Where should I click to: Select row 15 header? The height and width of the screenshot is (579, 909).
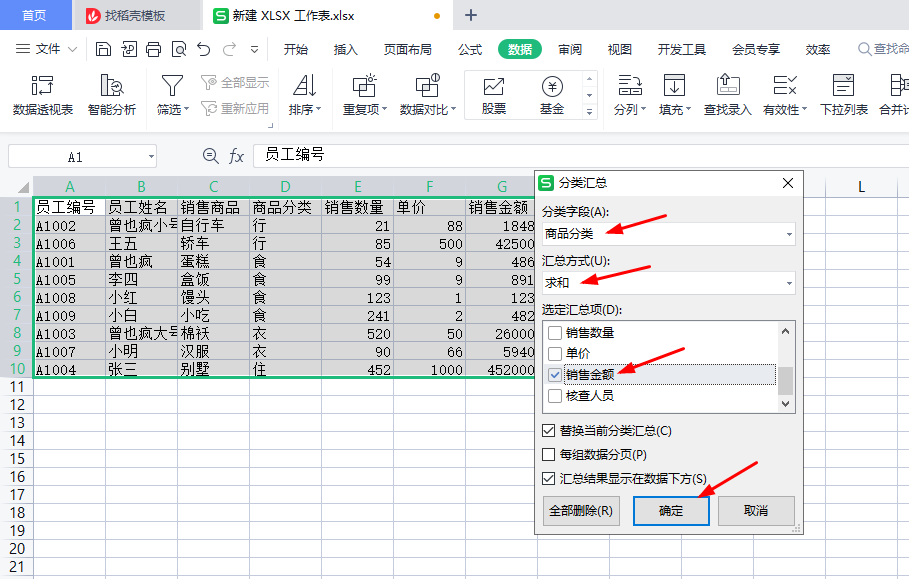point(17,458)
